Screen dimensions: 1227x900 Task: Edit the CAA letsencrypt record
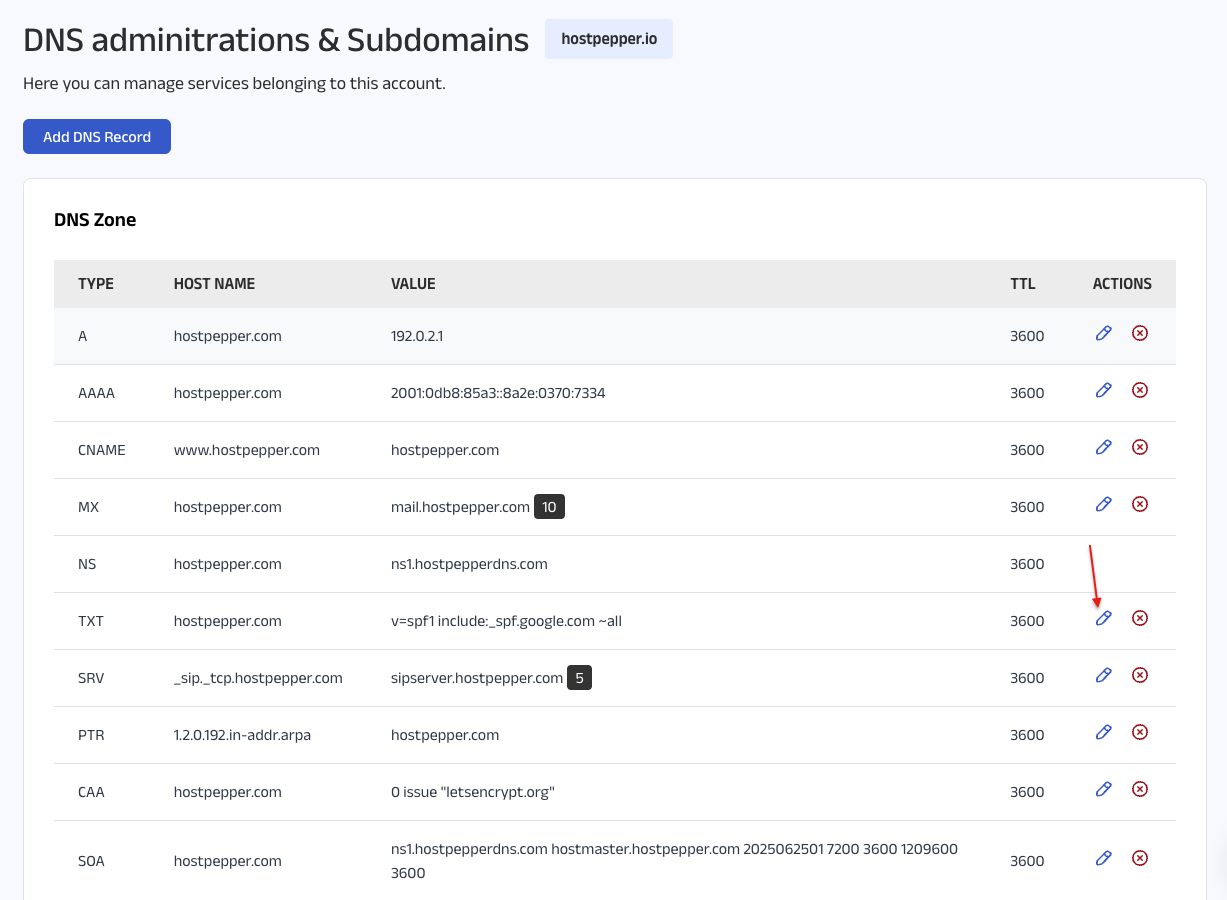1104,789
